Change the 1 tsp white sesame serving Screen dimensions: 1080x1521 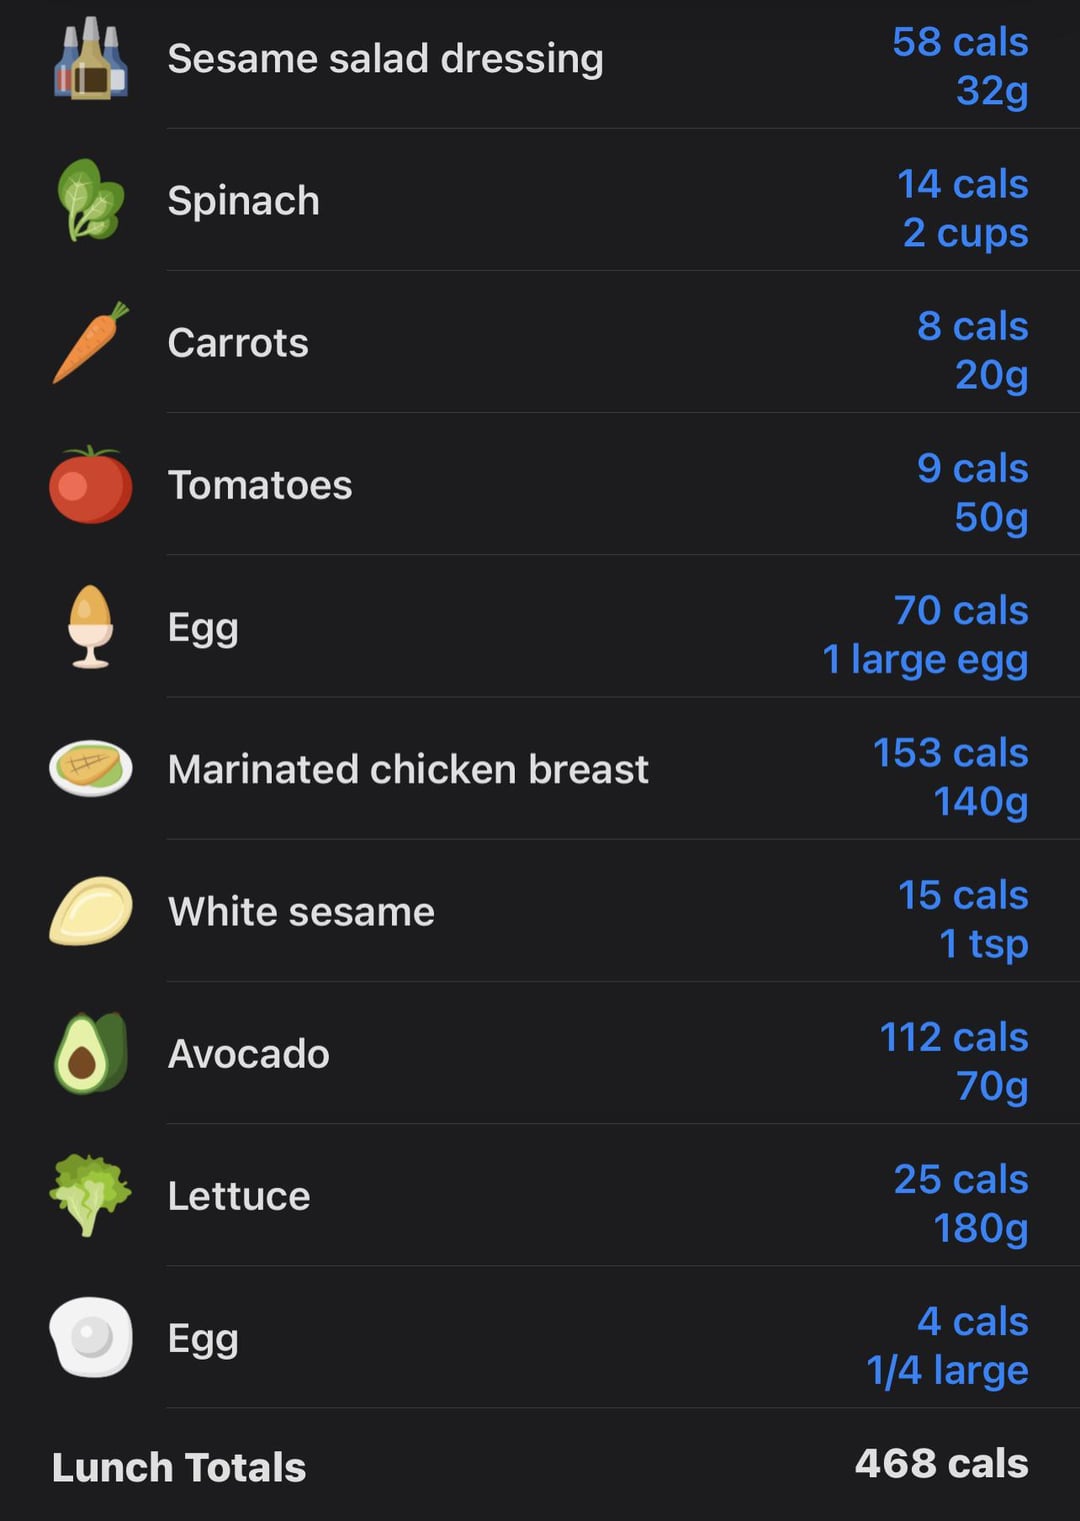pos(983,944)
